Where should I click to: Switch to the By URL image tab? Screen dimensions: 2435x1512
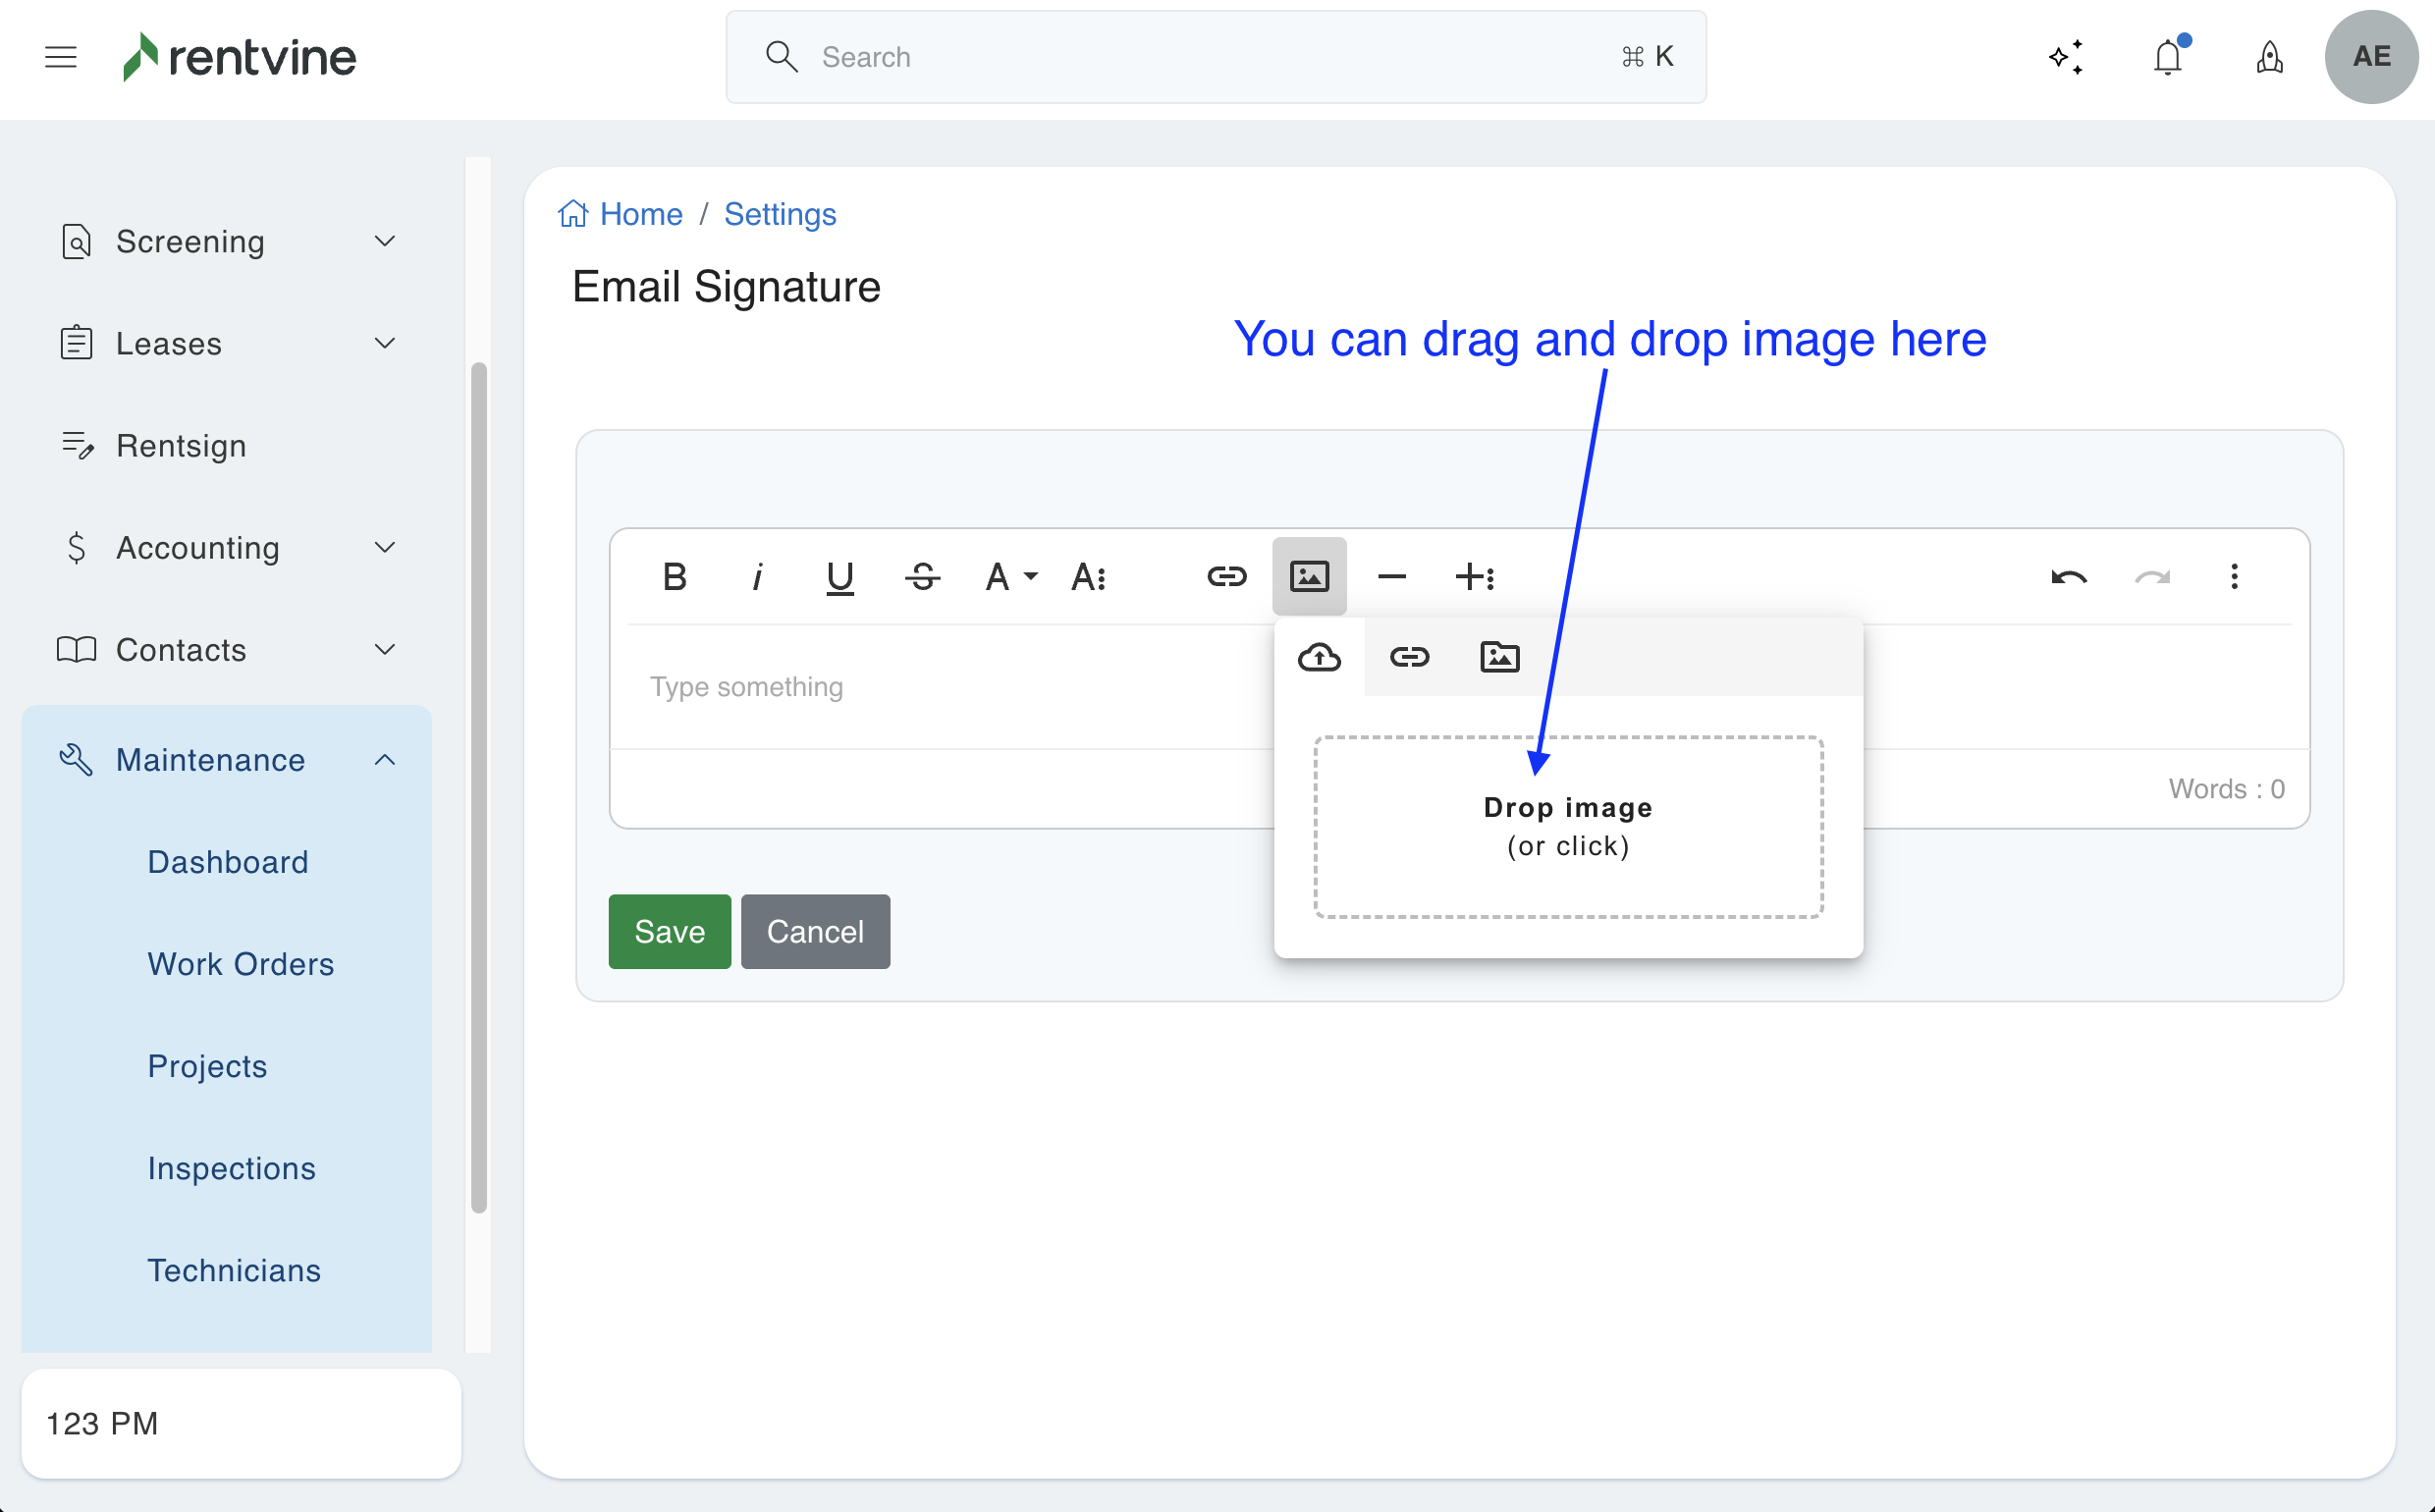tap(1409, 657)
